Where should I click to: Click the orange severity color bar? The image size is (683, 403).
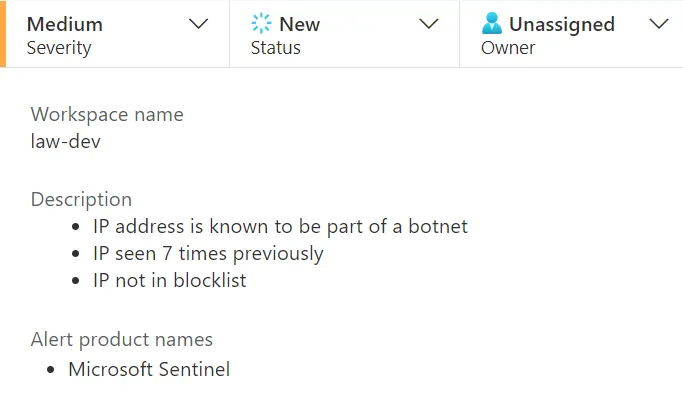pos(3,34)
